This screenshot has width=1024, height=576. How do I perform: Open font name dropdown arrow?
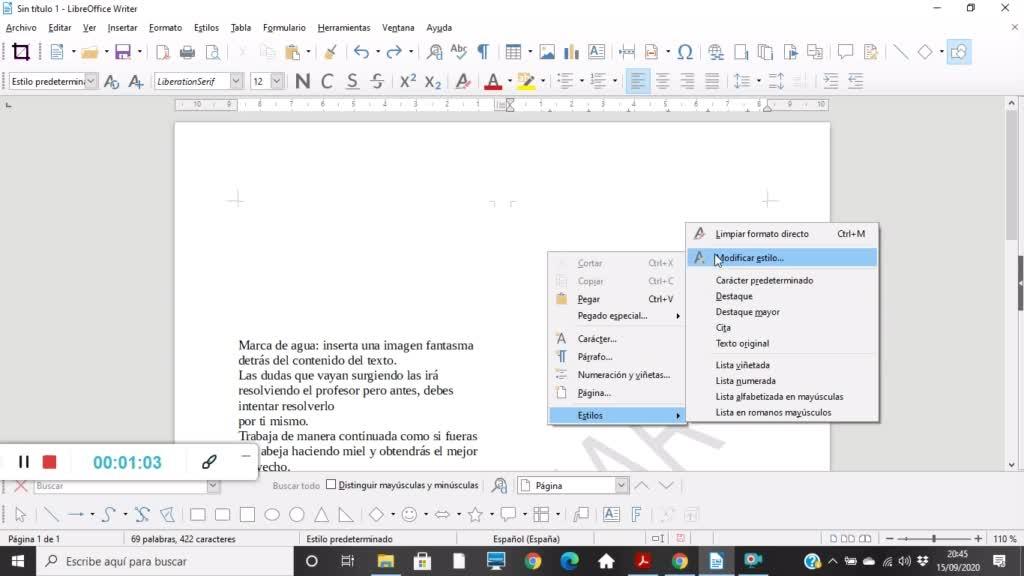point(236,81)
